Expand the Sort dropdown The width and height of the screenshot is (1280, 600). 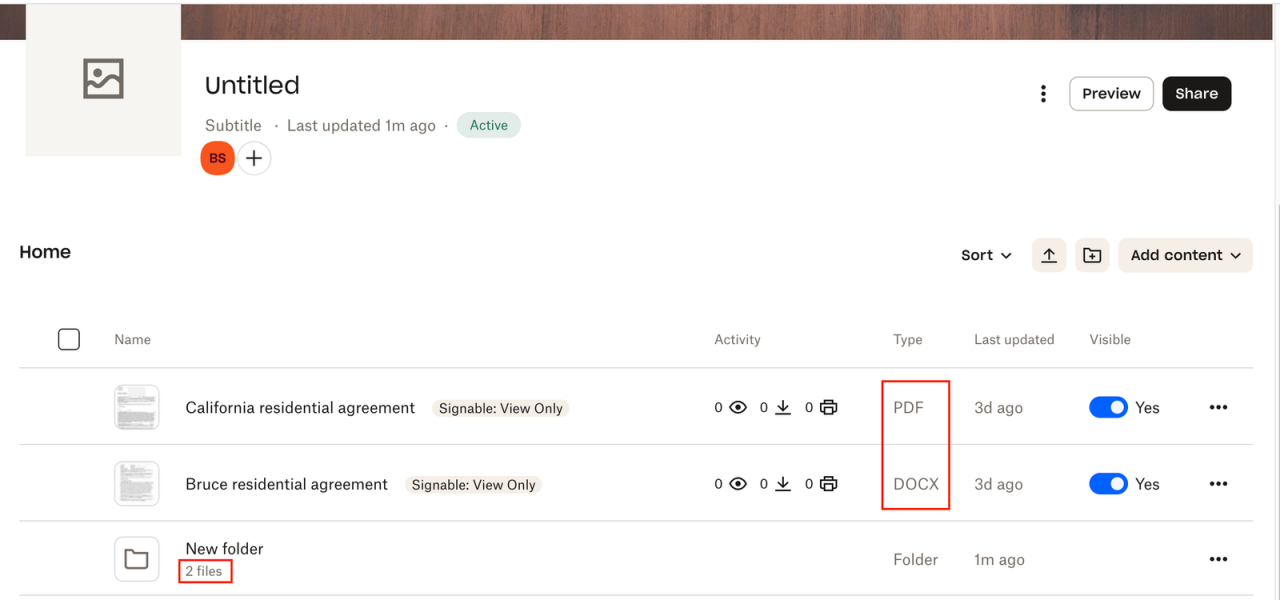tap(986, 255)
